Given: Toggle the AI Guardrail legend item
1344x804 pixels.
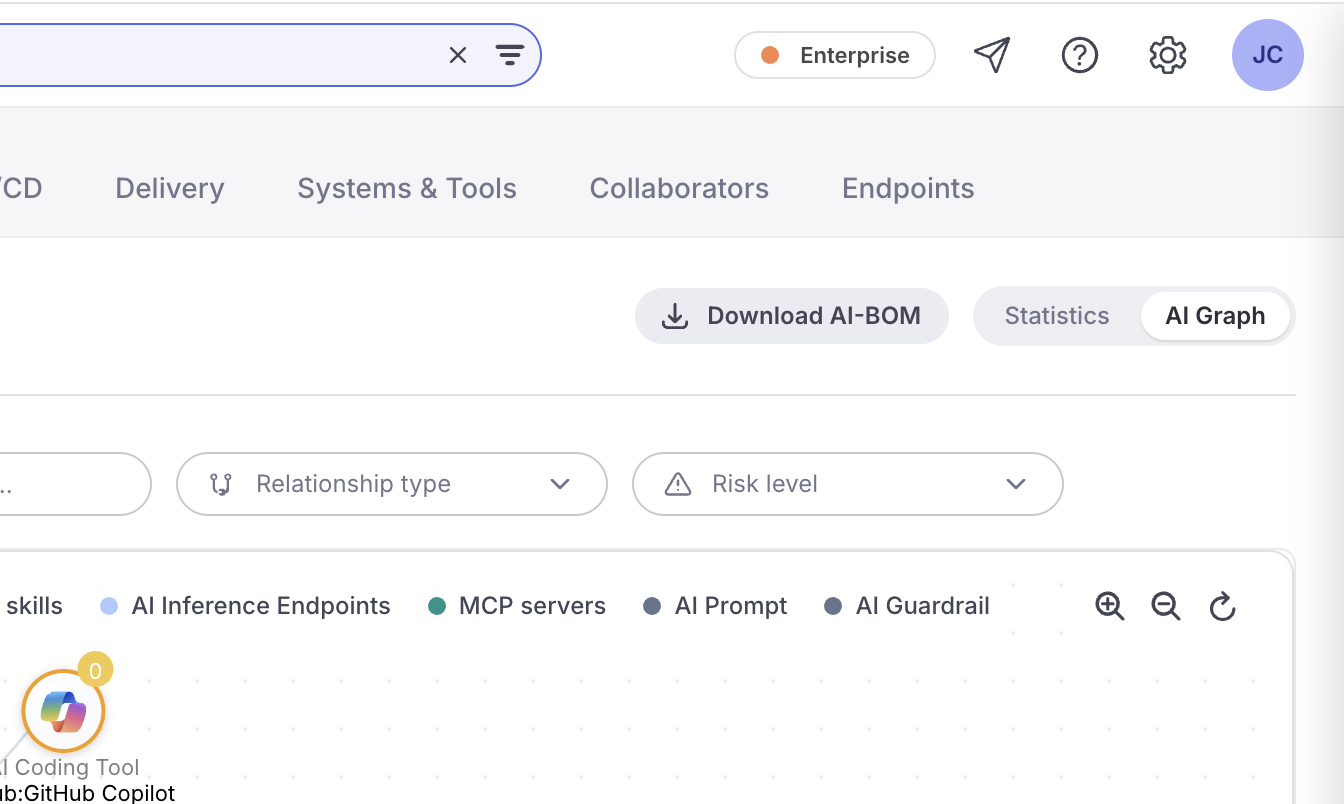Looking at the screenshot, I should [x=907, y=606].
